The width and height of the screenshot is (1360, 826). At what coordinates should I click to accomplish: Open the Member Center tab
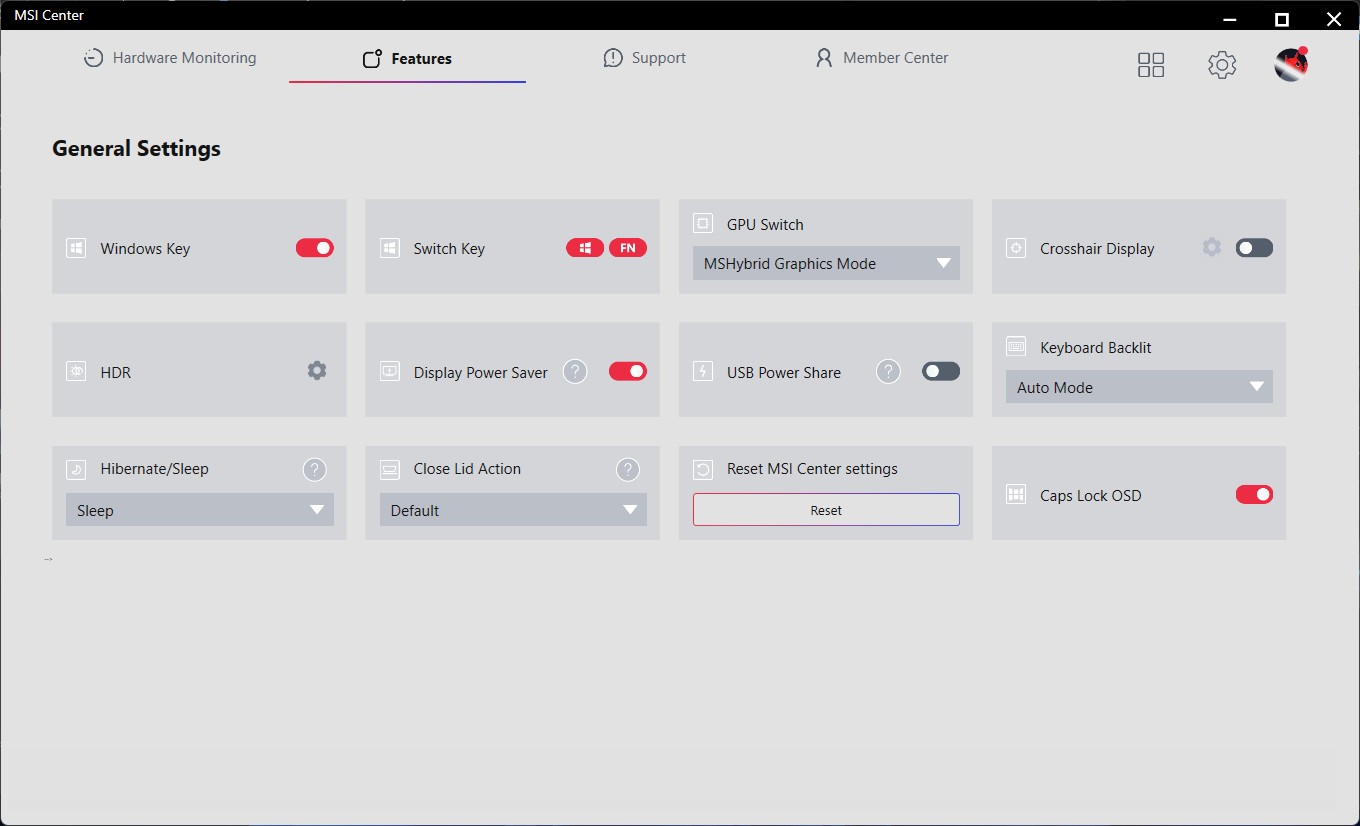[882, 58]
